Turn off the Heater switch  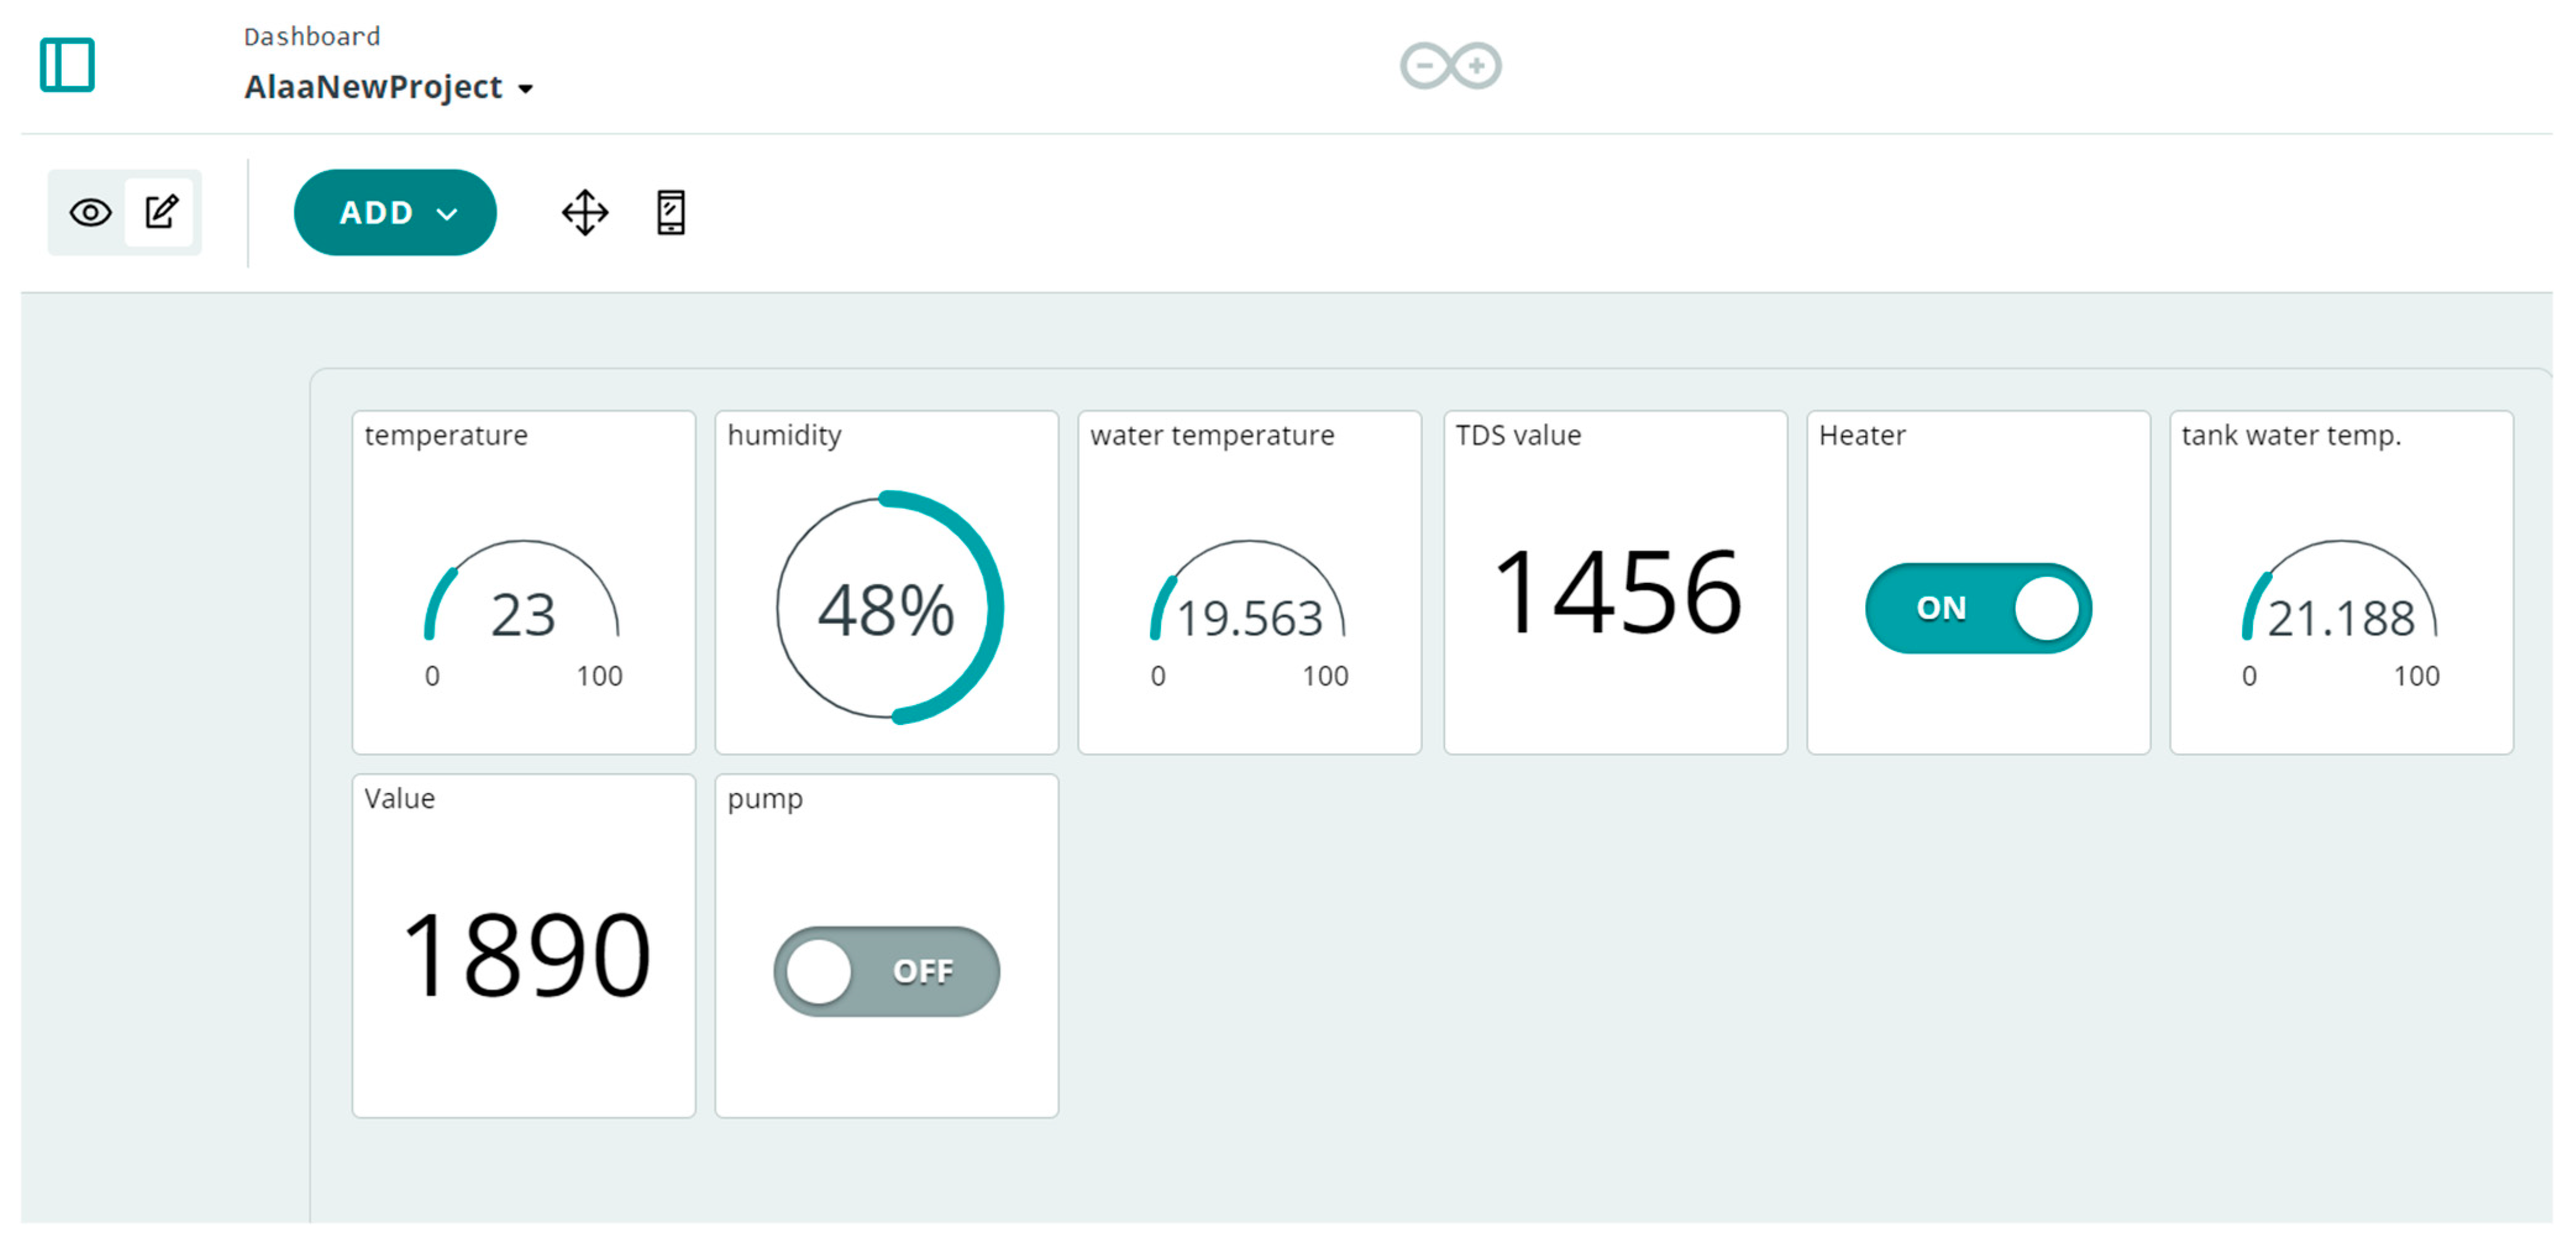(1978, 607)
